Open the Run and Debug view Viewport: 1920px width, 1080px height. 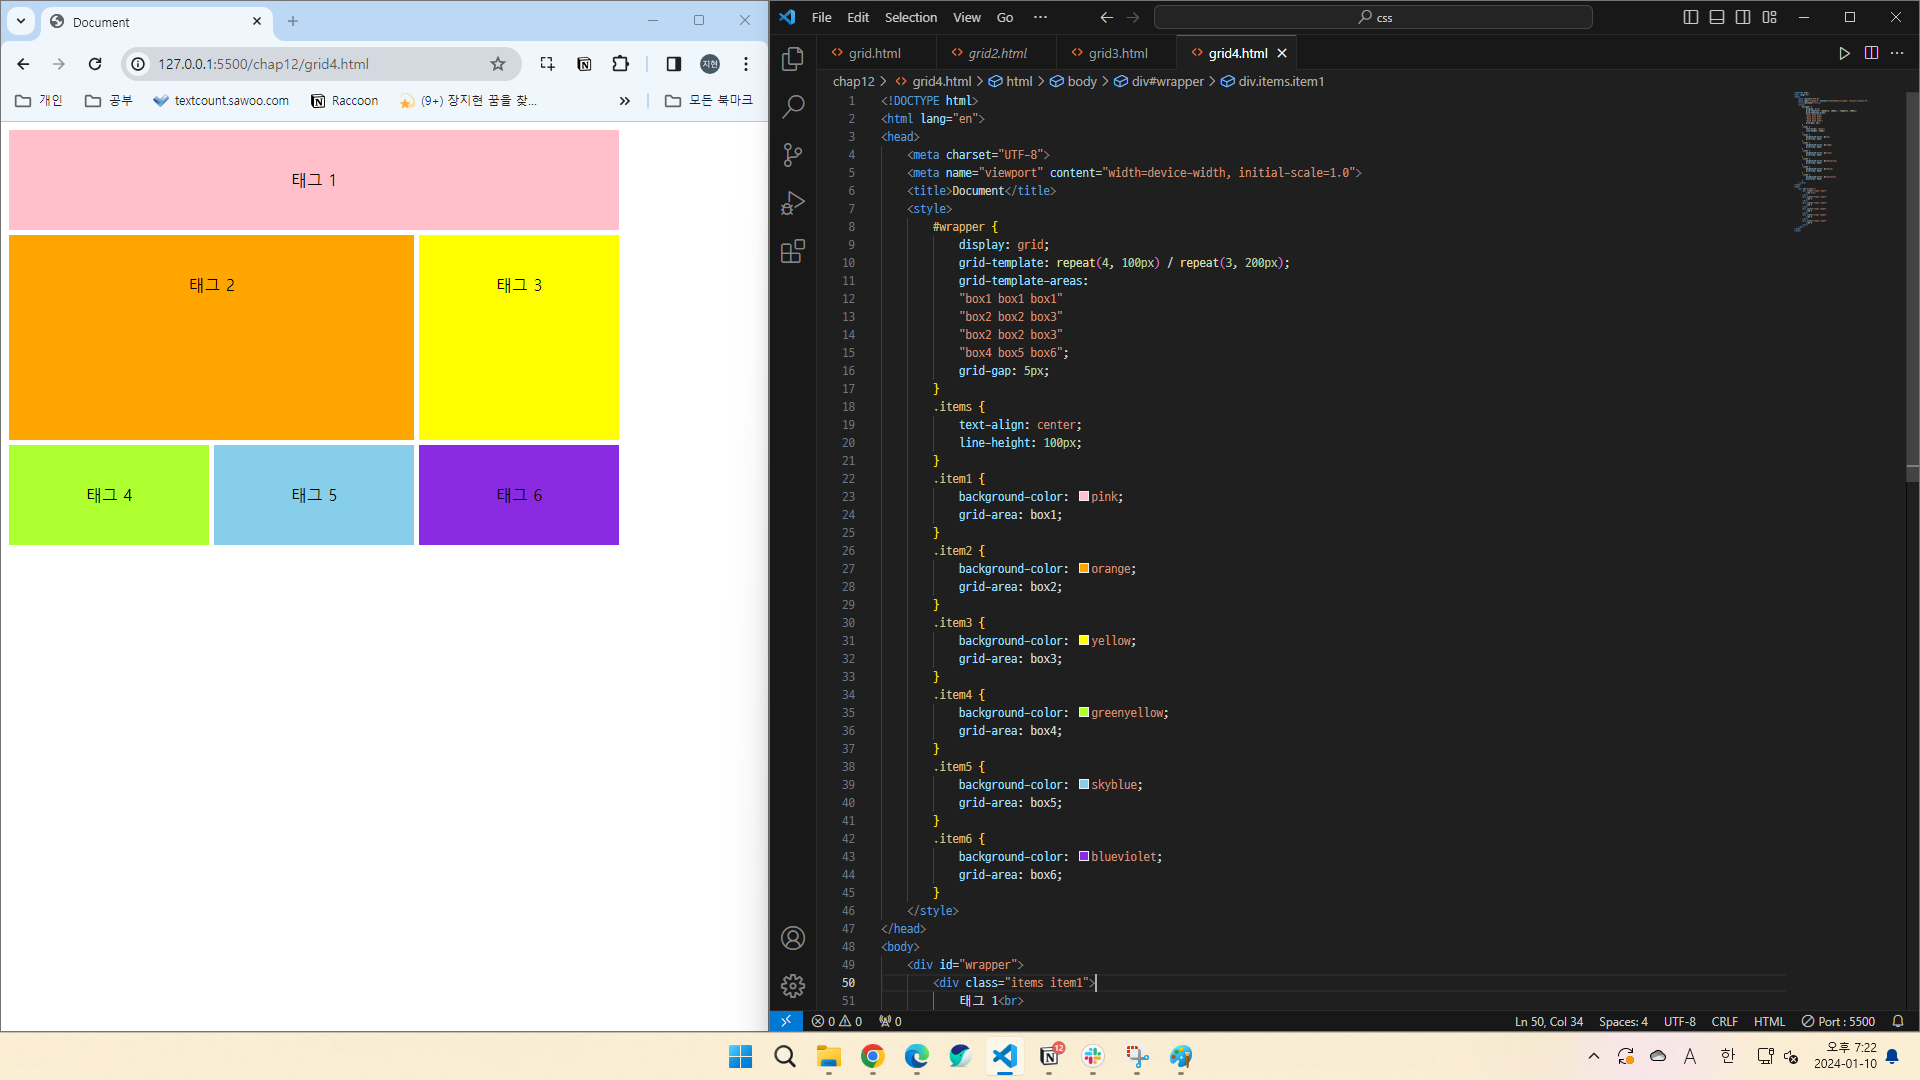(793, 203)
